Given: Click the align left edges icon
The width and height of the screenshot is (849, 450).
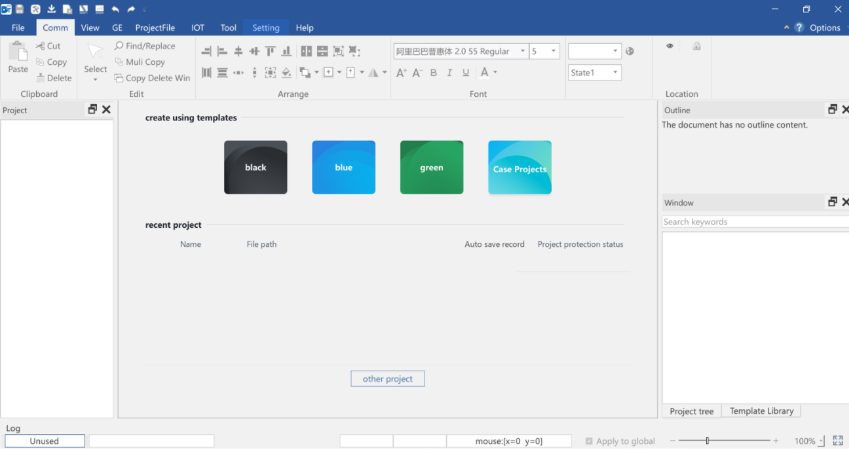Looking at the screenshot, I should point(222,51).
